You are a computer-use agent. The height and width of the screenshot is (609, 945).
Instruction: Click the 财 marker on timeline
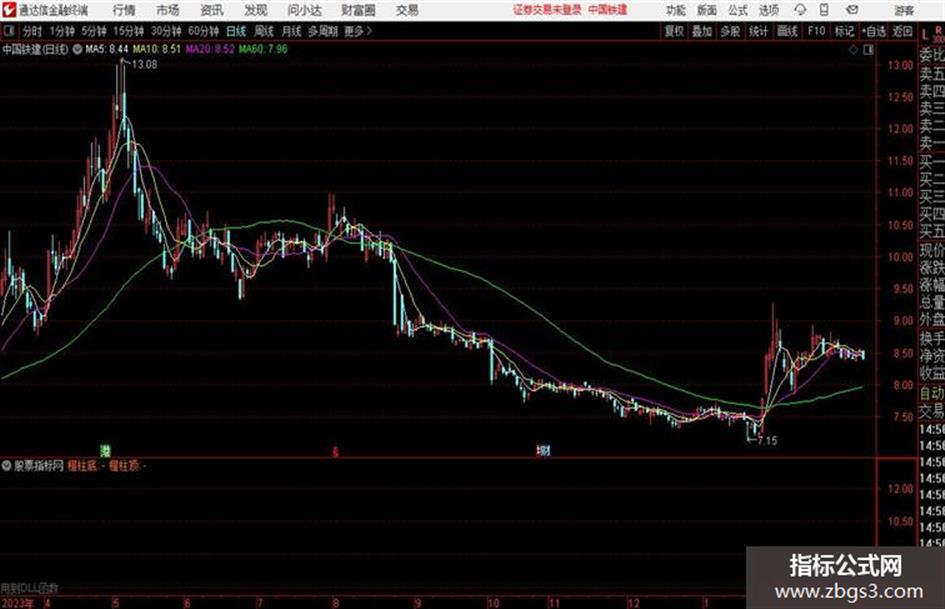click(x=543, y=450)
